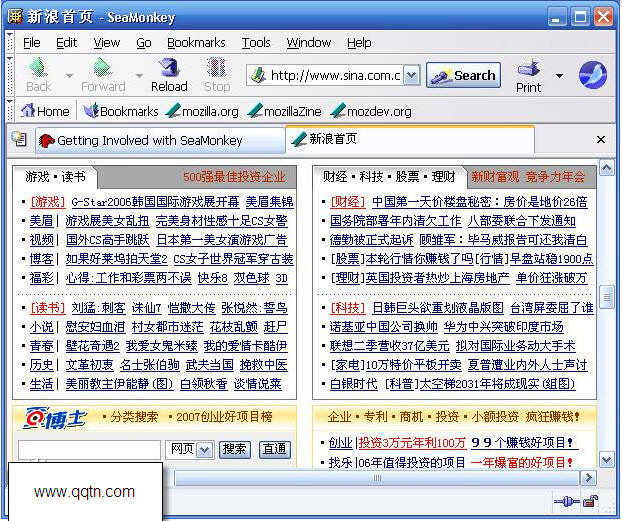Open the mozilla.org bookmark
The width and height of the screenshot is (622, 521).
(x=202, y=111)
